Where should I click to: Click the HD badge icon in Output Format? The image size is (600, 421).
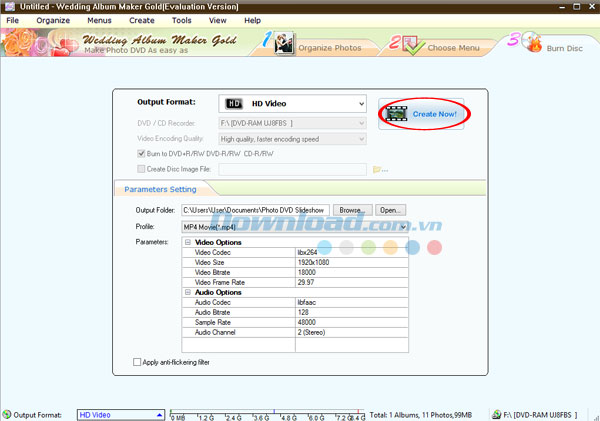234,104
